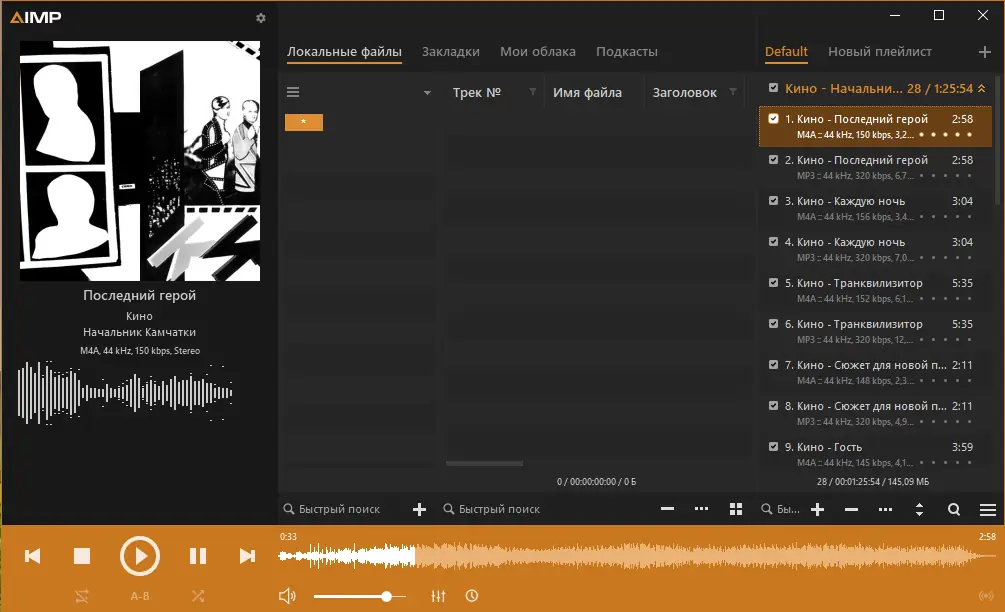The height and width of the screenshot is (612, 1005).
Task: Add new playlist with plus icon
Action: [984, 52]
